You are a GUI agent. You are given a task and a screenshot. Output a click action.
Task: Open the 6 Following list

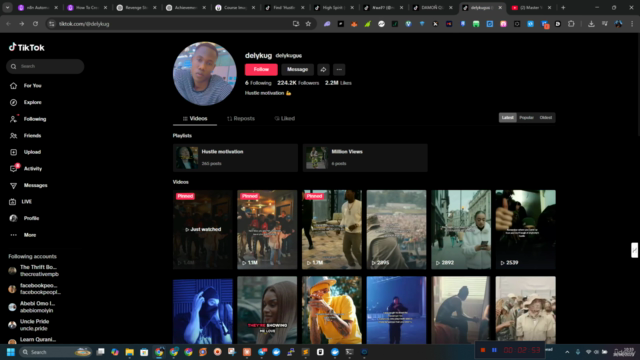point(258,83)
